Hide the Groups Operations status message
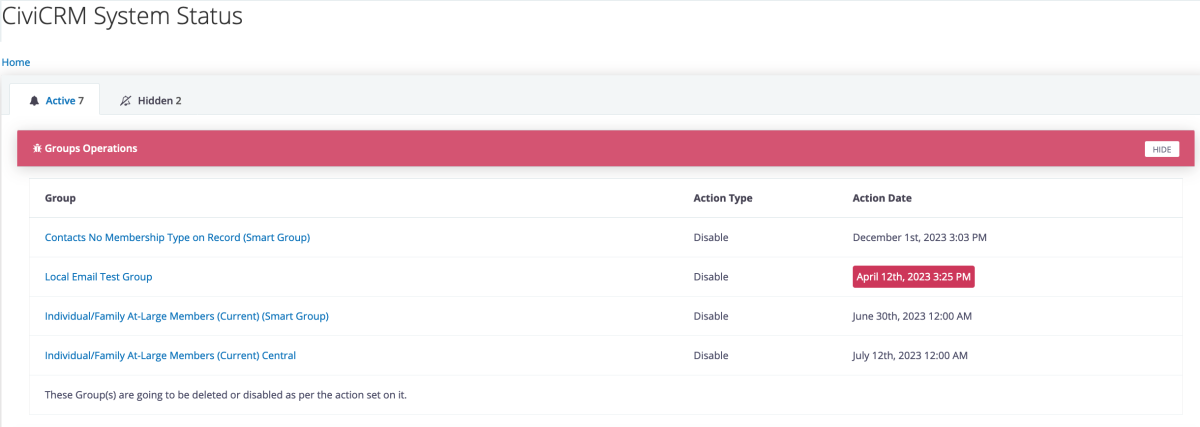This screenshot has height=427, width=1200. pyautogui.click(x=1162, y=149)
